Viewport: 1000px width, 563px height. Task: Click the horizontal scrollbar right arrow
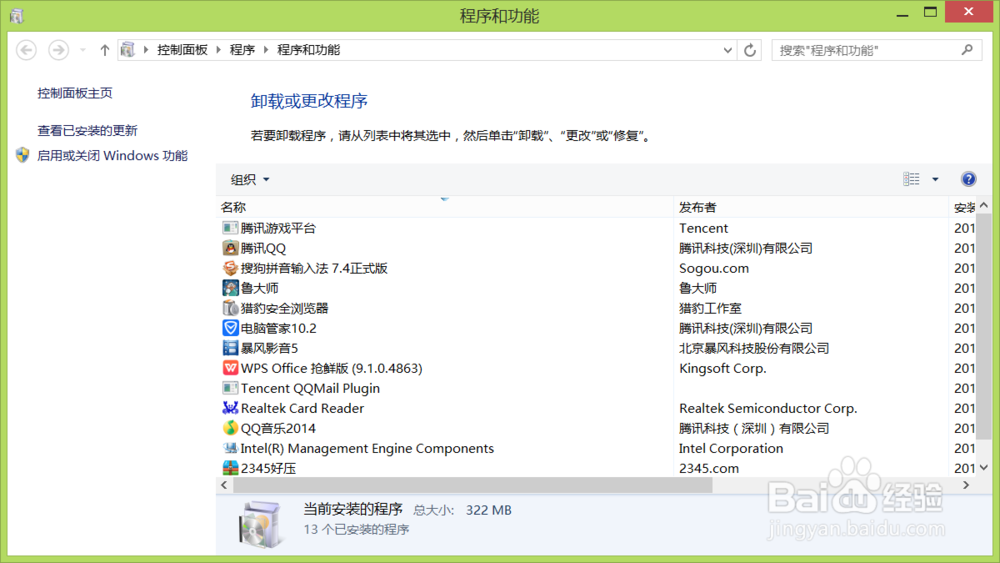966,485
